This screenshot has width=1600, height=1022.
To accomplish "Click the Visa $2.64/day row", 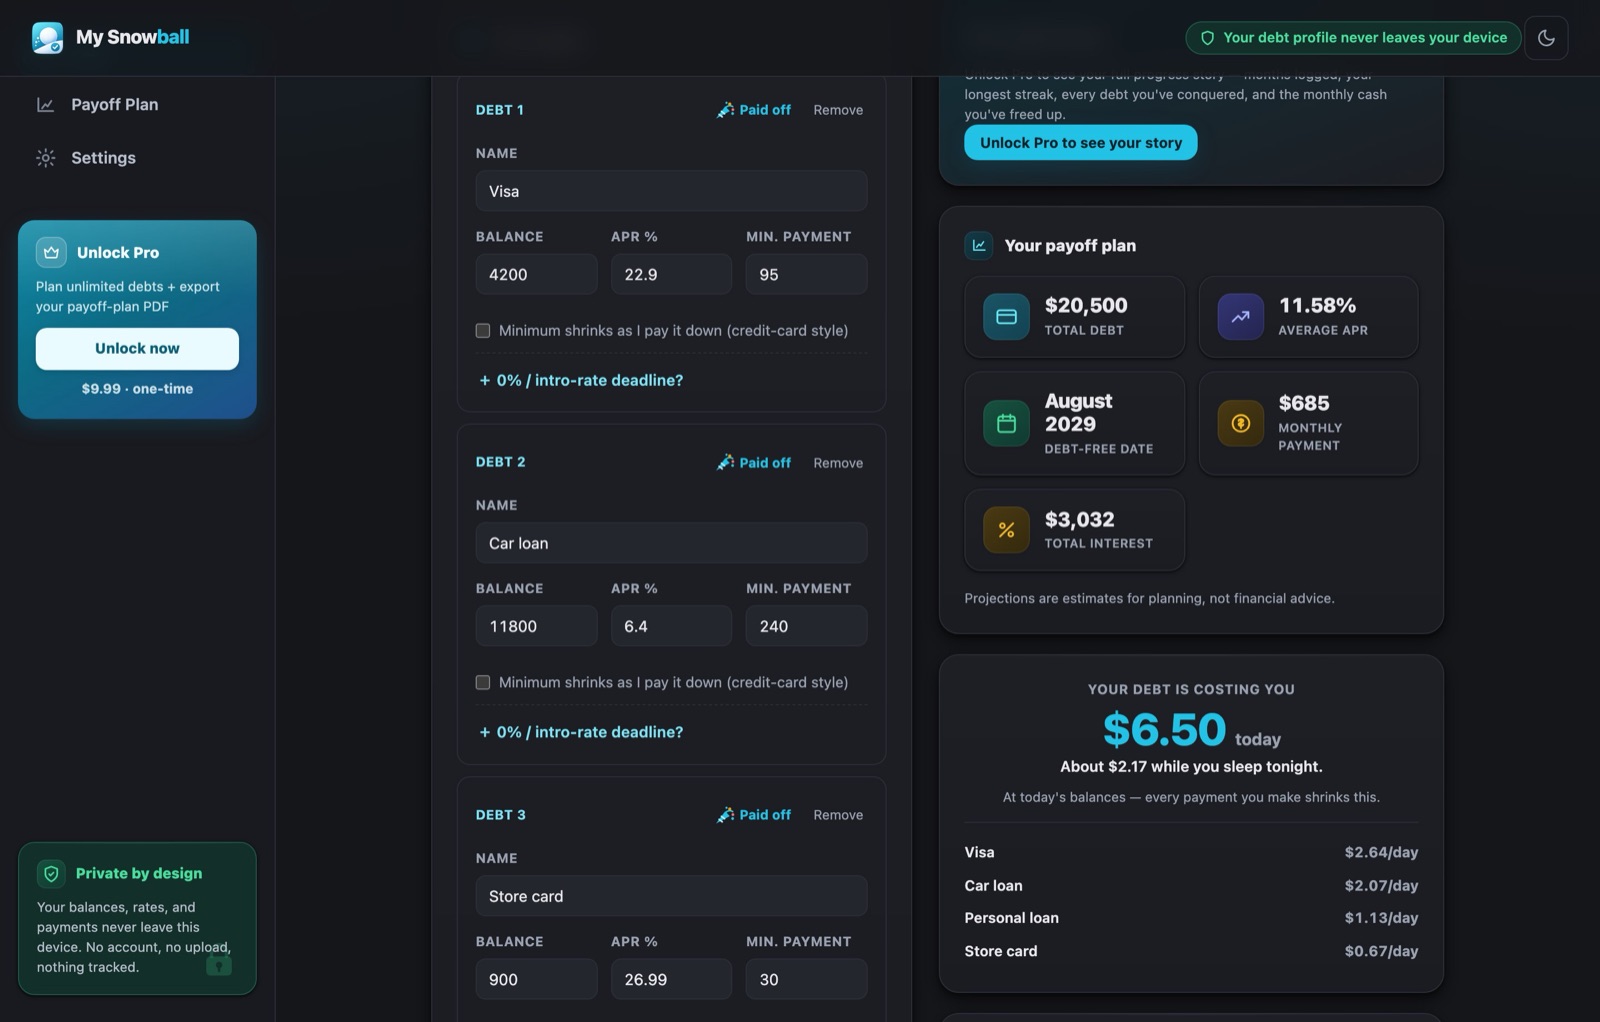I will [1191, 852].
